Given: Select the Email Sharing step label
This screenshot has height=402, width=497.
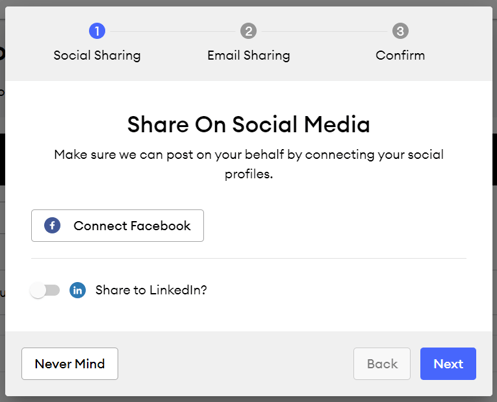Looking at the screenshot, I should pyautogui.click(x=249, y=55).
